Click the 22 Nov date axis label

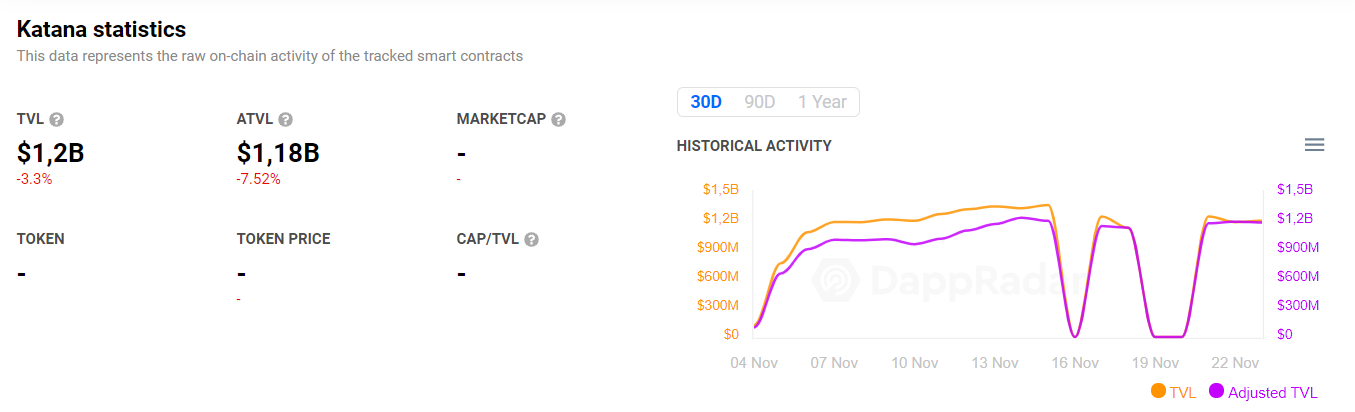pyautogui.click(x=1235, y=363)
